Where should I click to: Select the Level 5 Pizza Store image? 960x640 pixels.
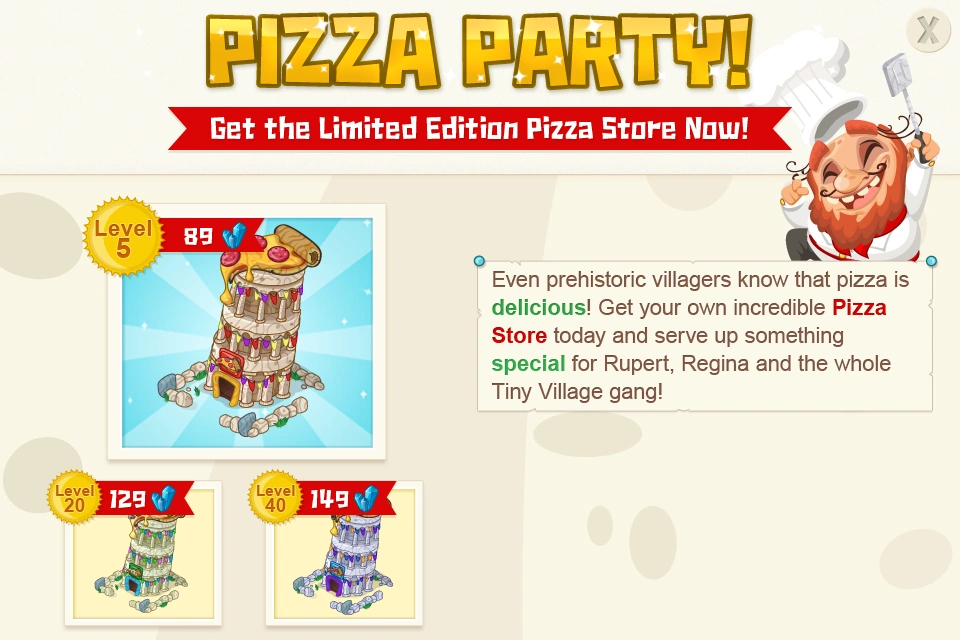[x=247, y=332]
